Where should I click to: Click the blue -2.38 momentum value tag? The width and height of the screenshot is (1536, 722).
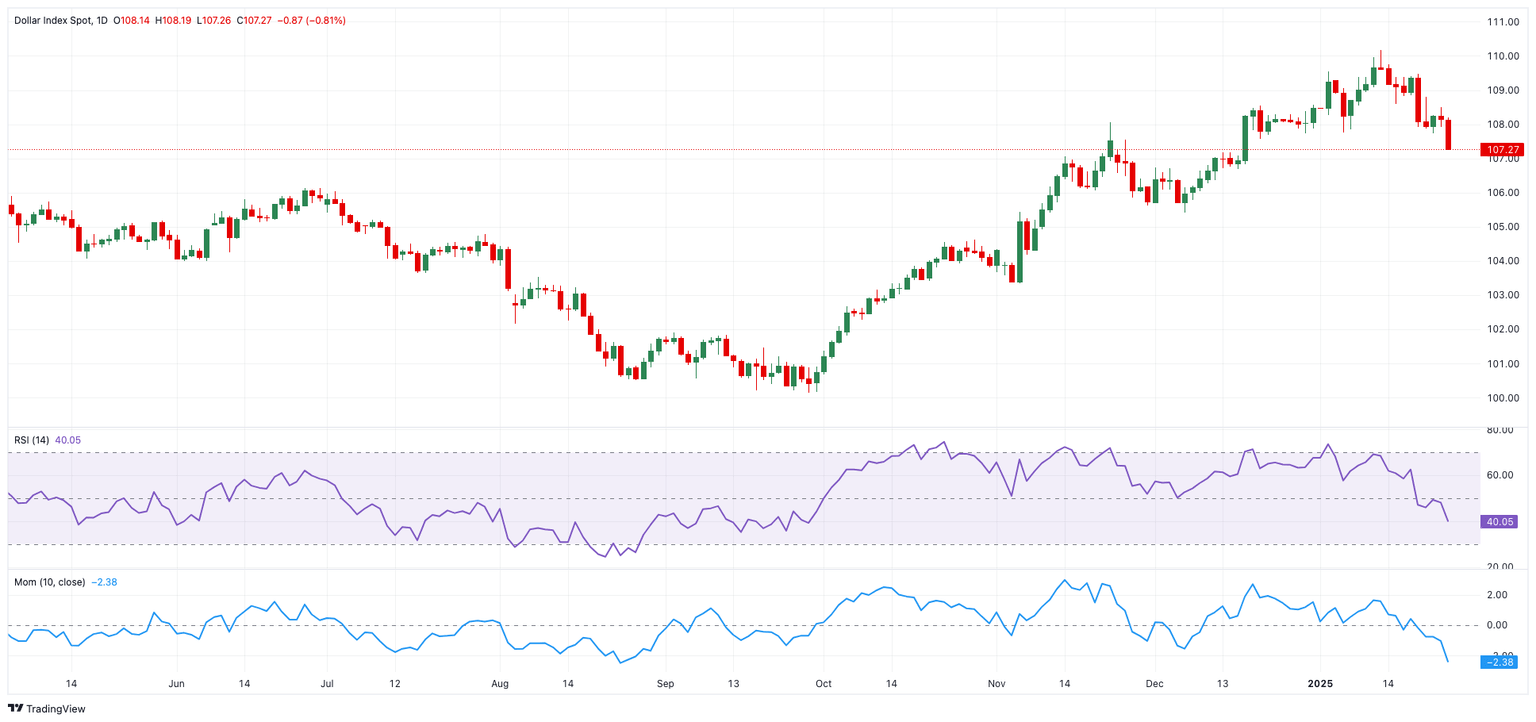[1503, 662]
